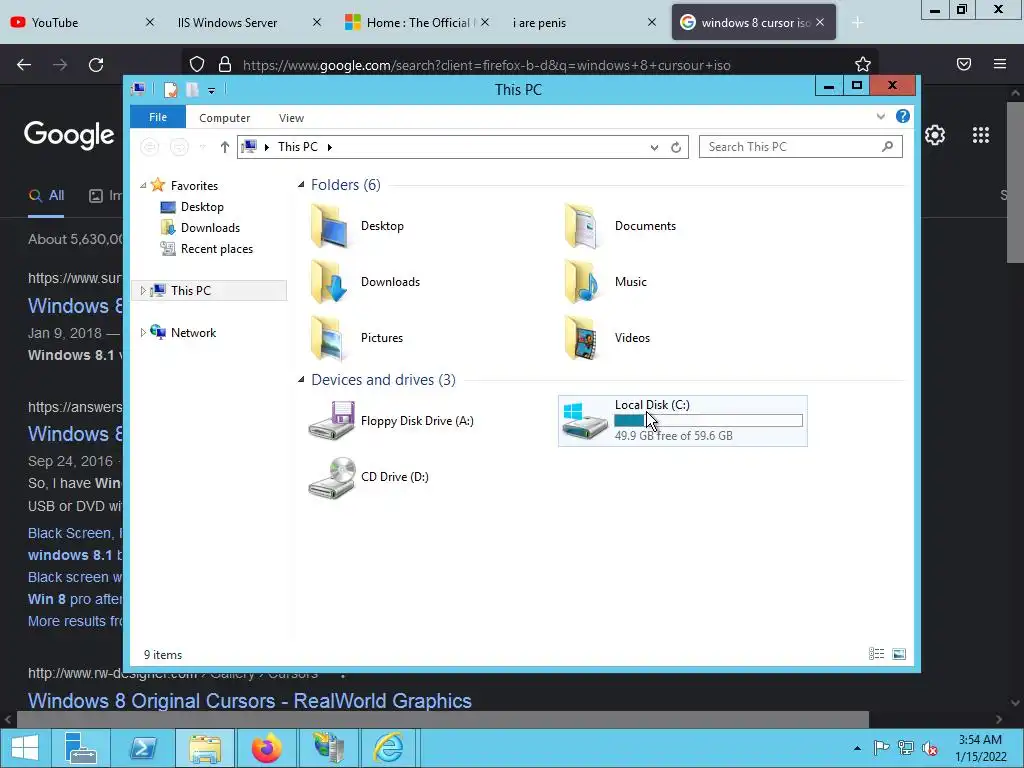Open Windows 8 Original Cursors result link
The height and width of the screenshot is (768, 1024).
[x=249, y=701]
